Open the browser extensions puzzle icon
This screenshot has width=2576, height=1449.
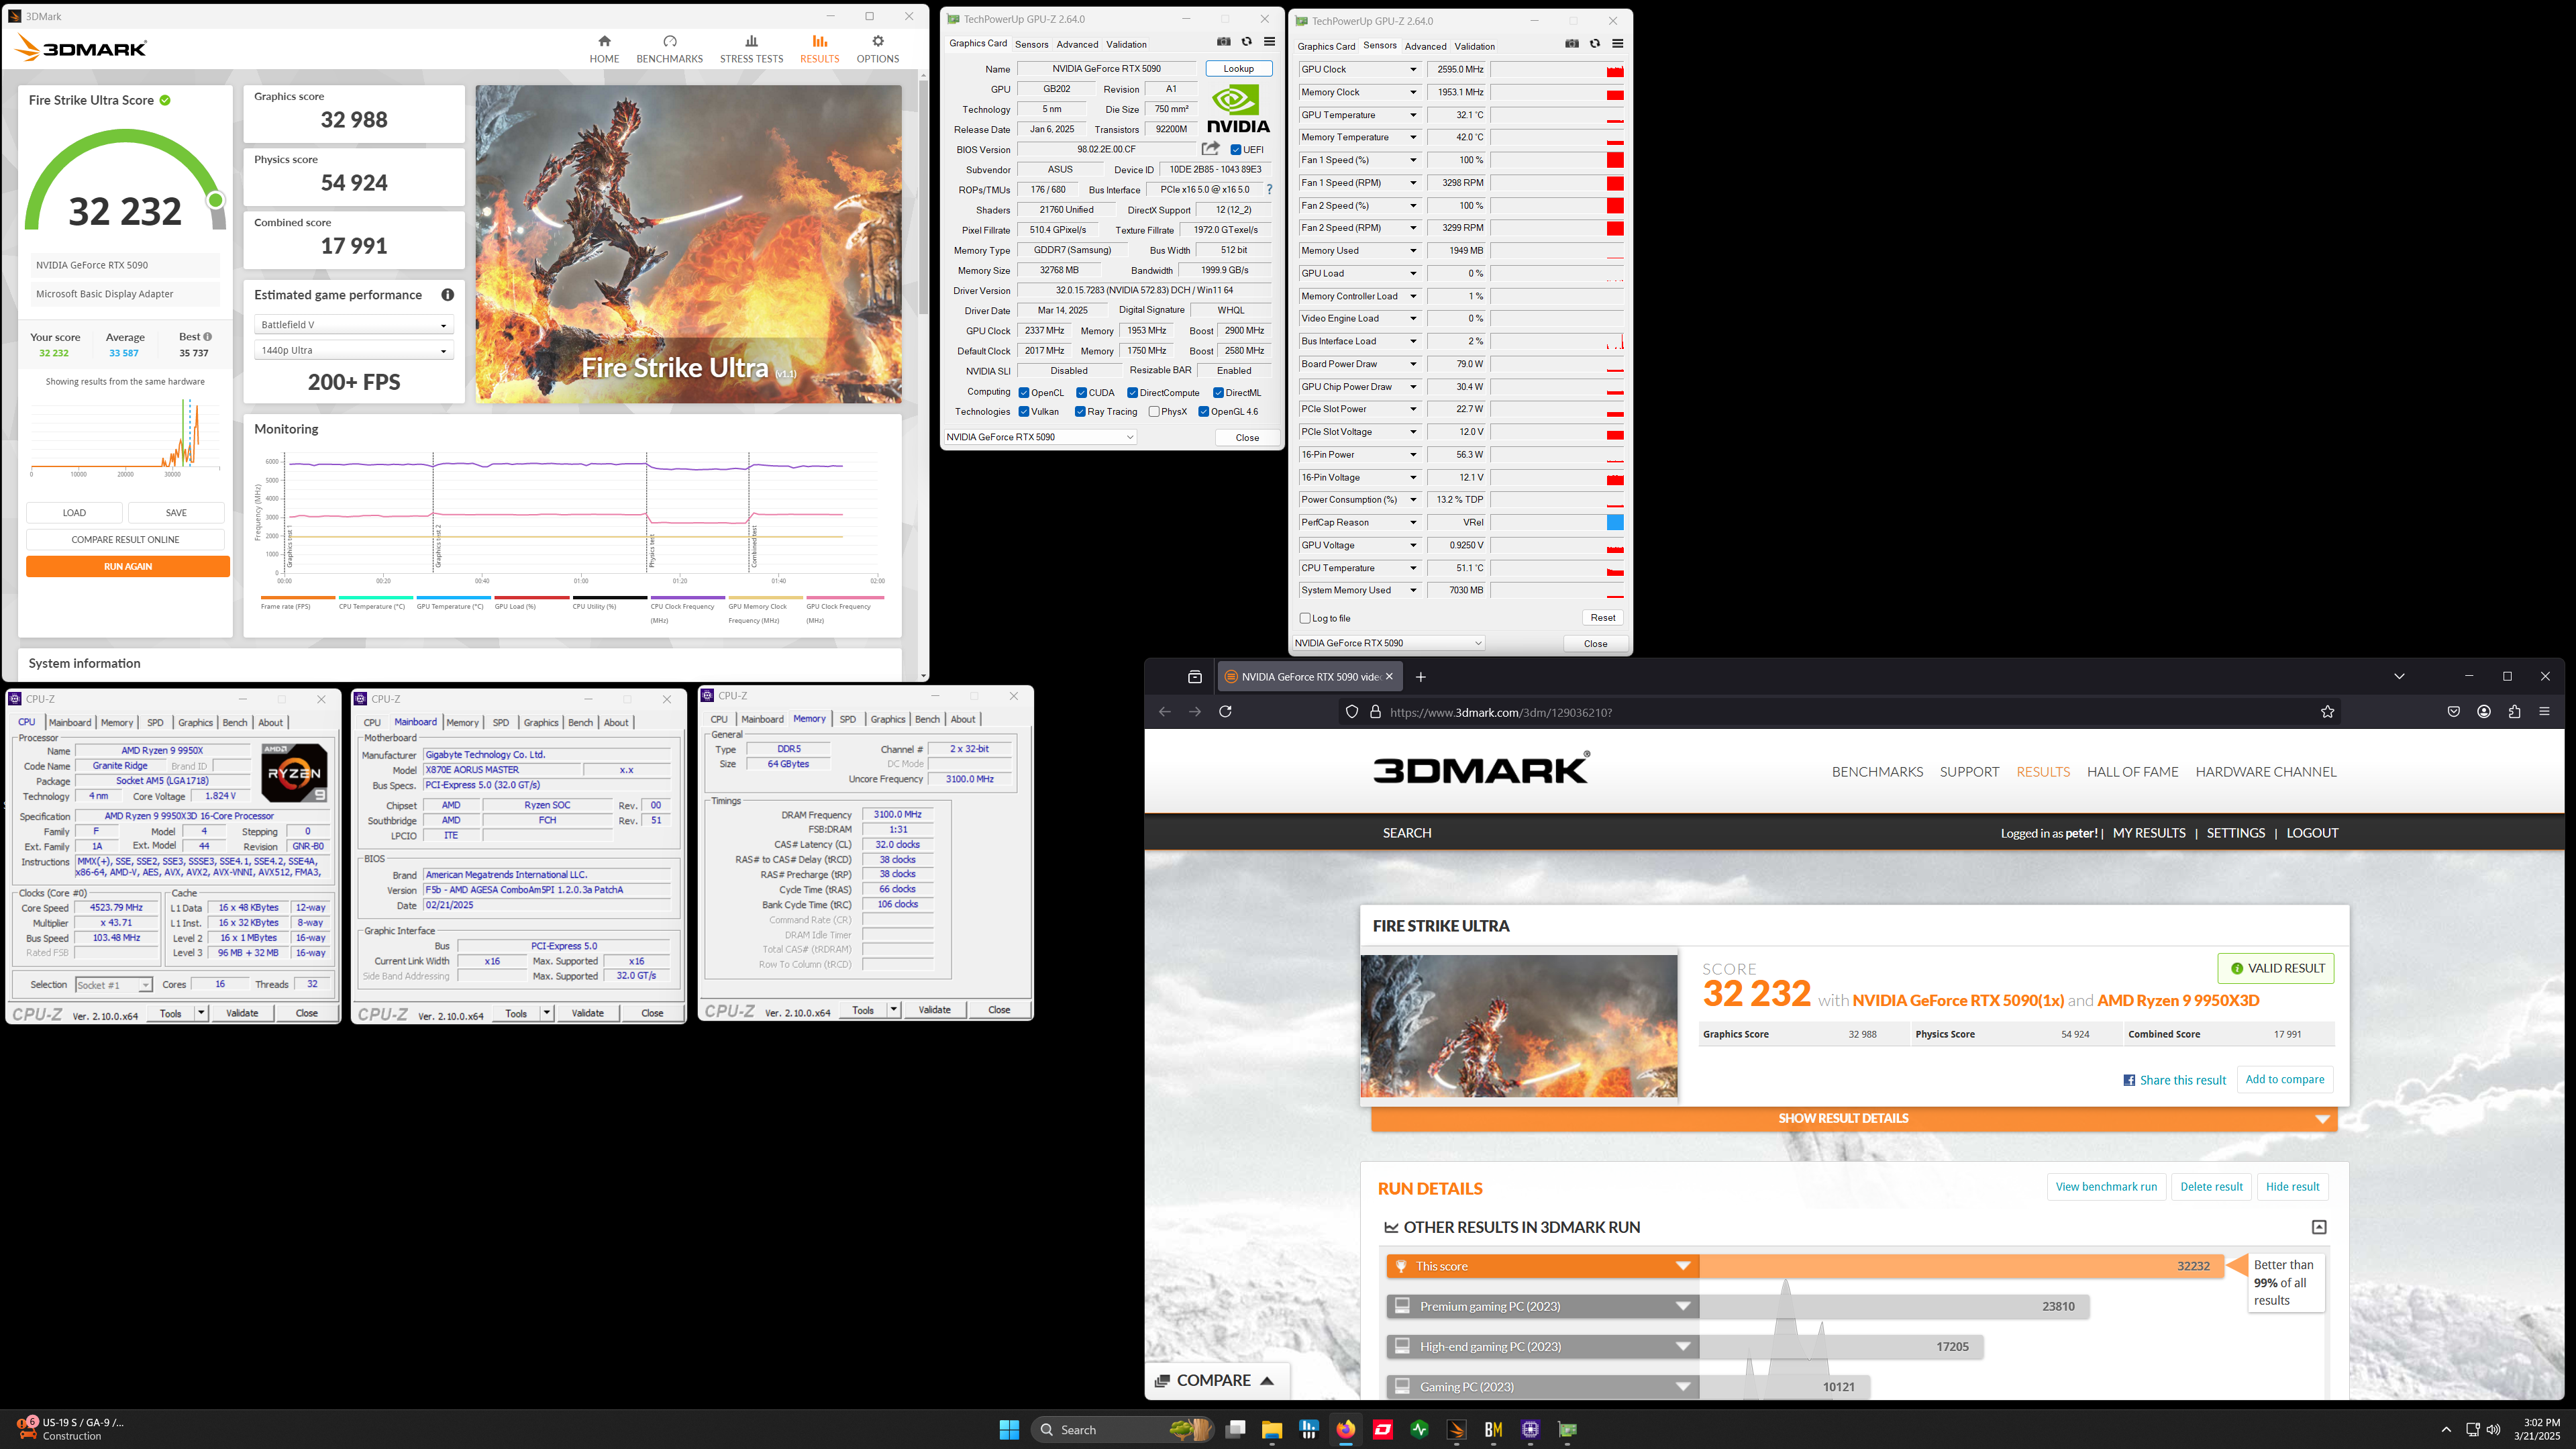tap(2514, 712)
